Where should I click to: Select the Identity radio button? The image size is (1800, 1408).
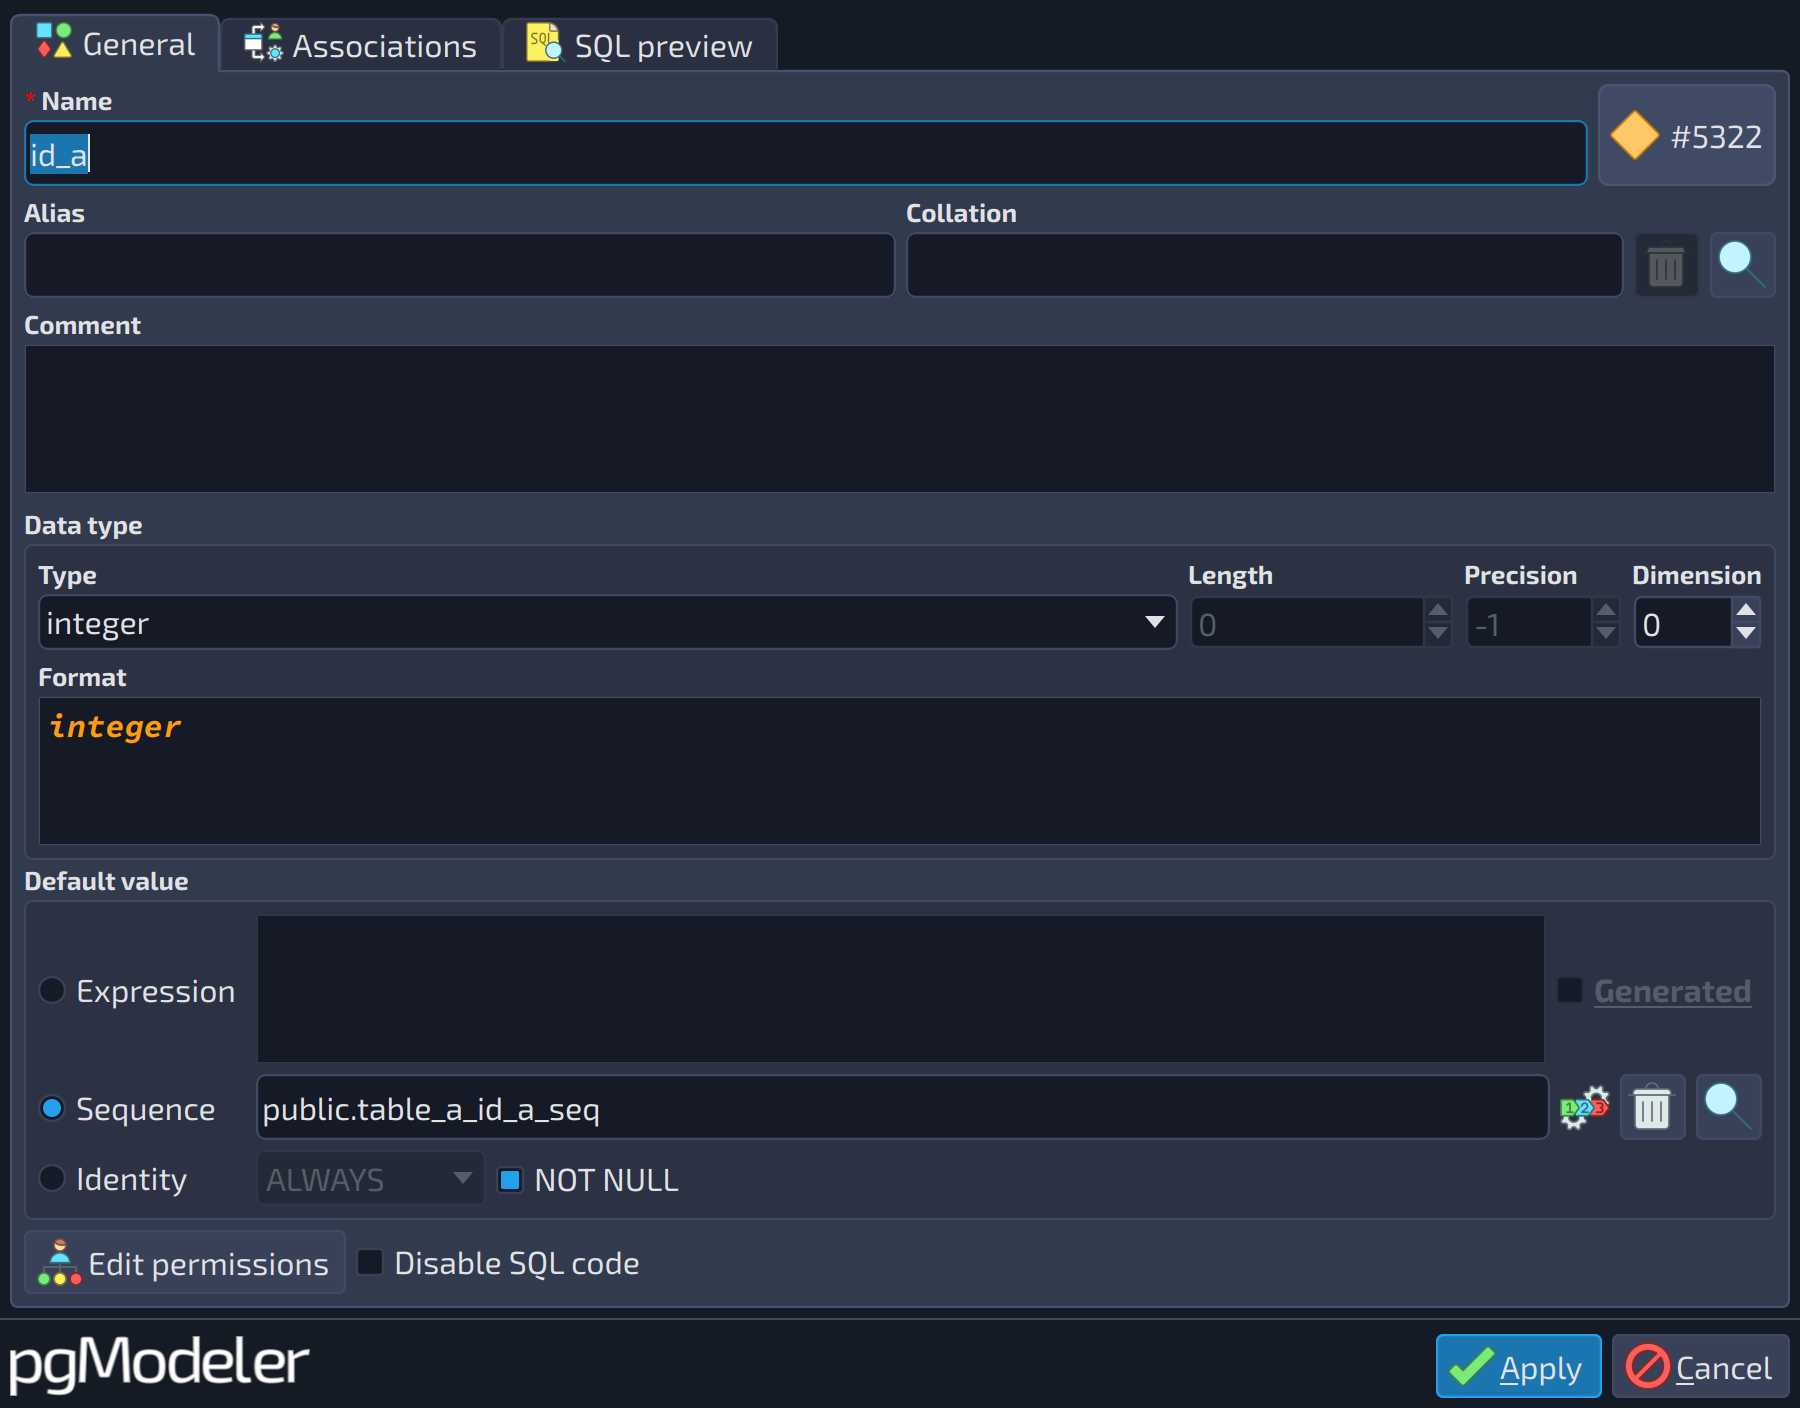52,1178
